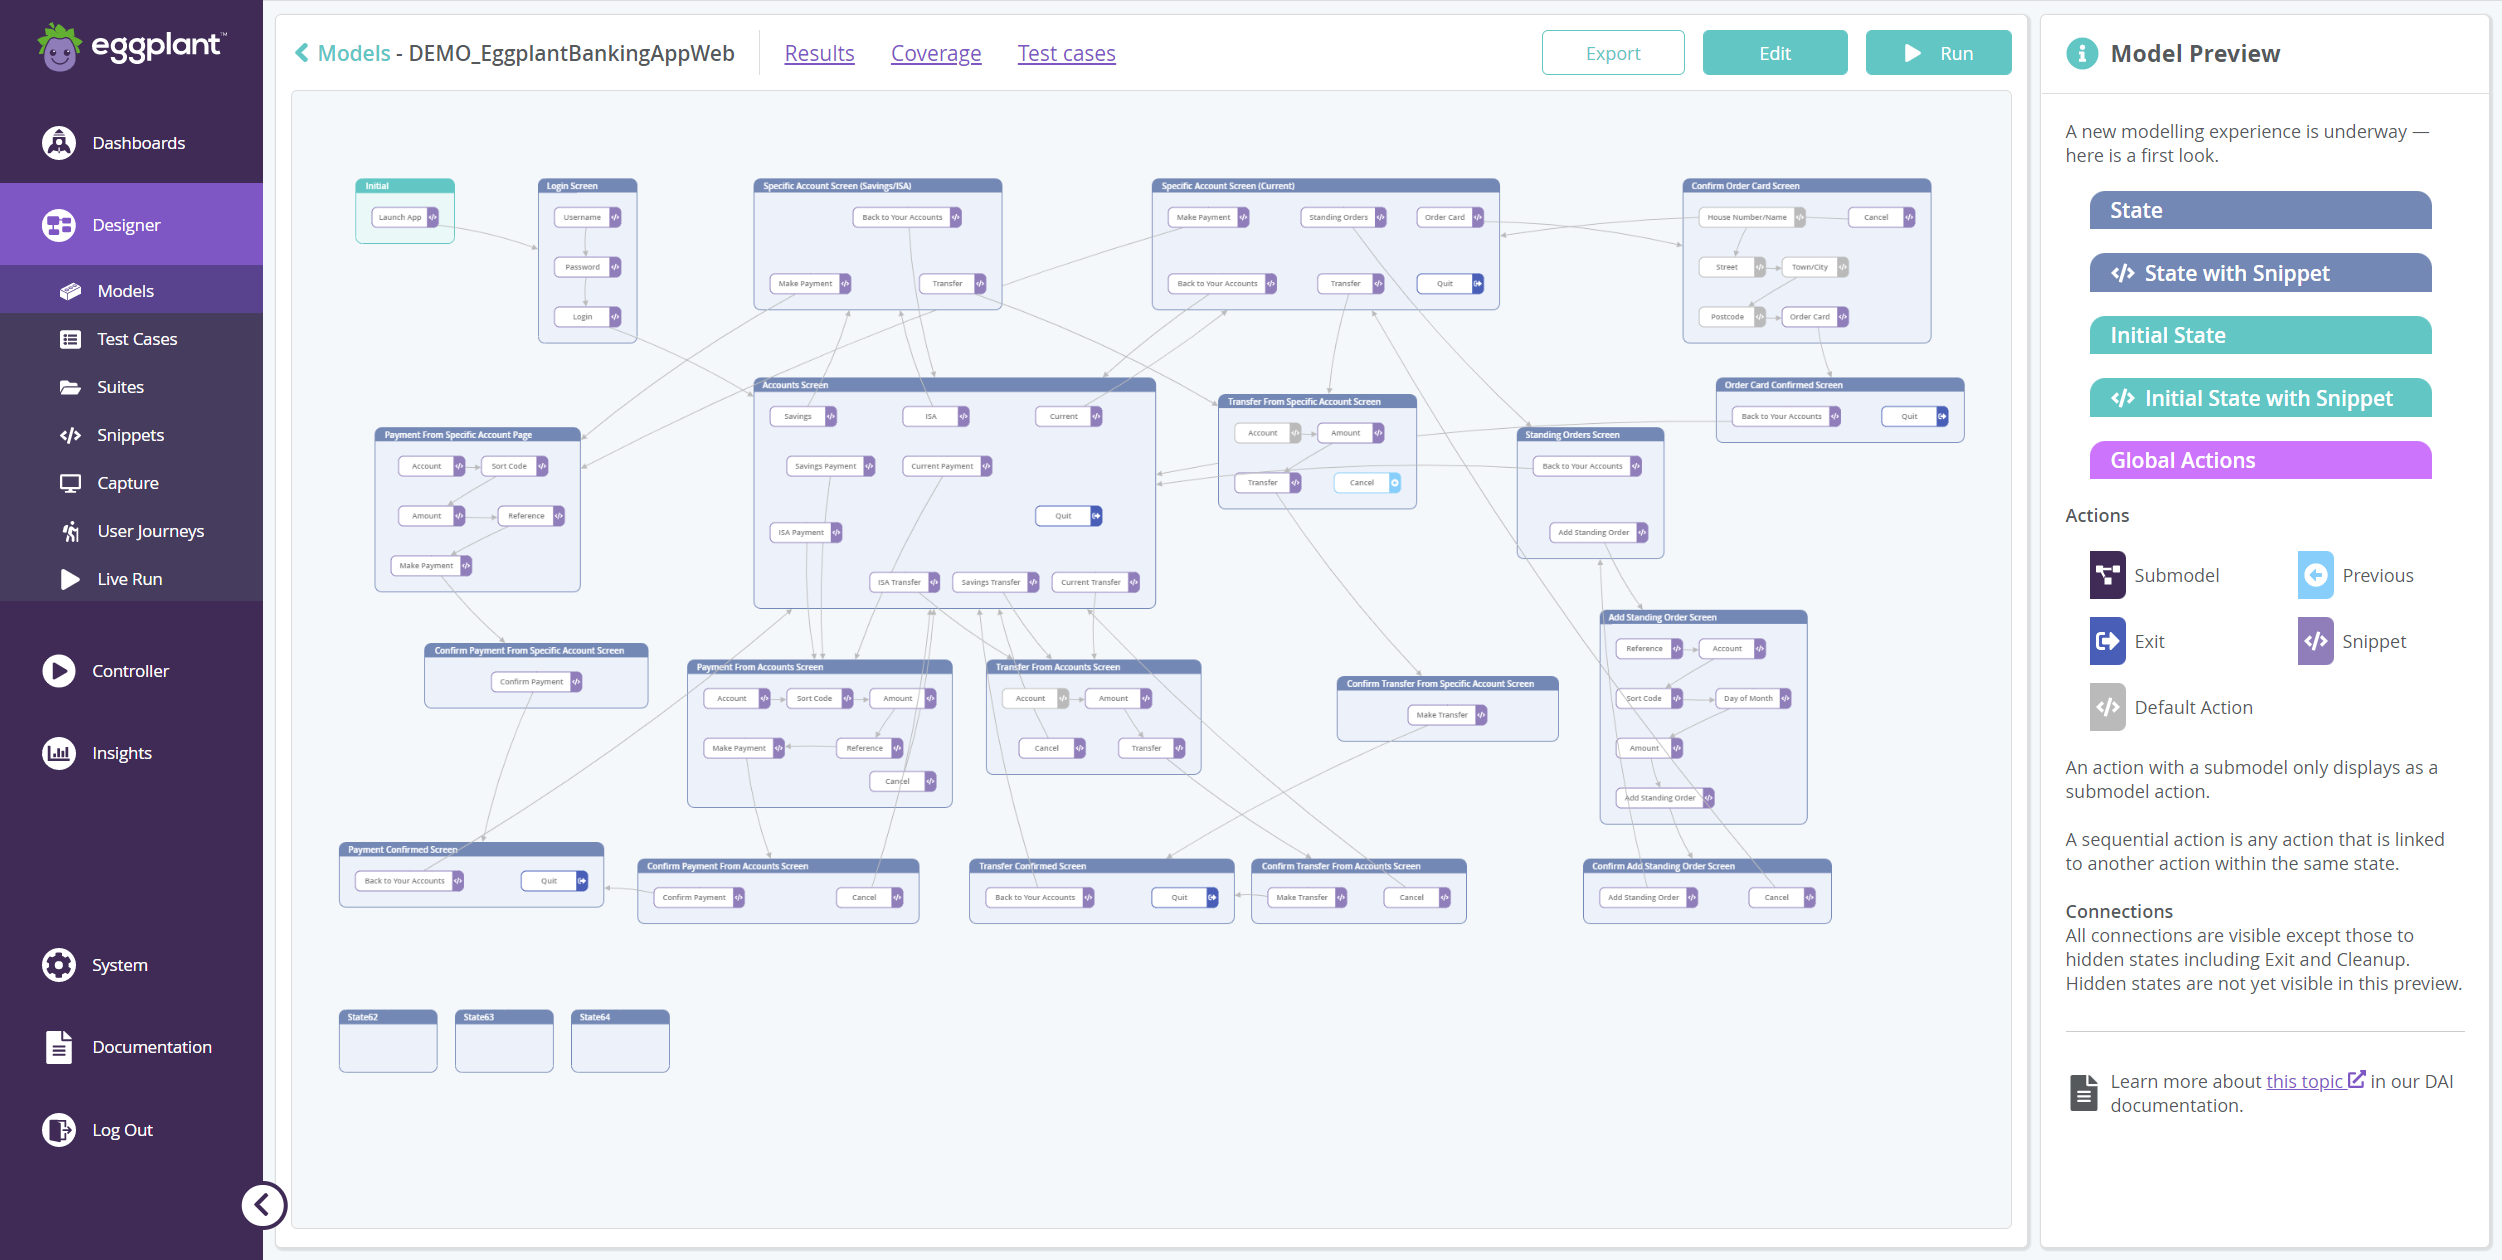Viewport: 2502px width, 1260px height.
Task: Click the Initial State legend block
Action: tap(2260, 335)
